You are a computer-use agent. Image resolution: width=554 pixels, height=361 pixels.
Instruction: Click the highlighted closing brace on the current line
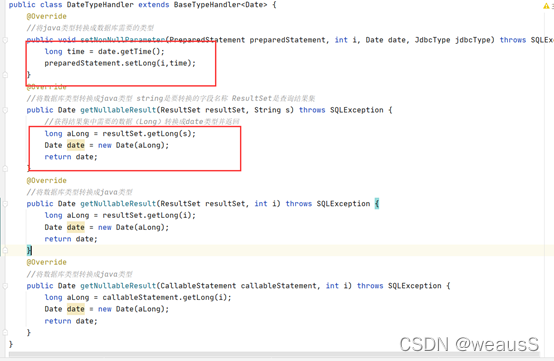pos(29,250)
